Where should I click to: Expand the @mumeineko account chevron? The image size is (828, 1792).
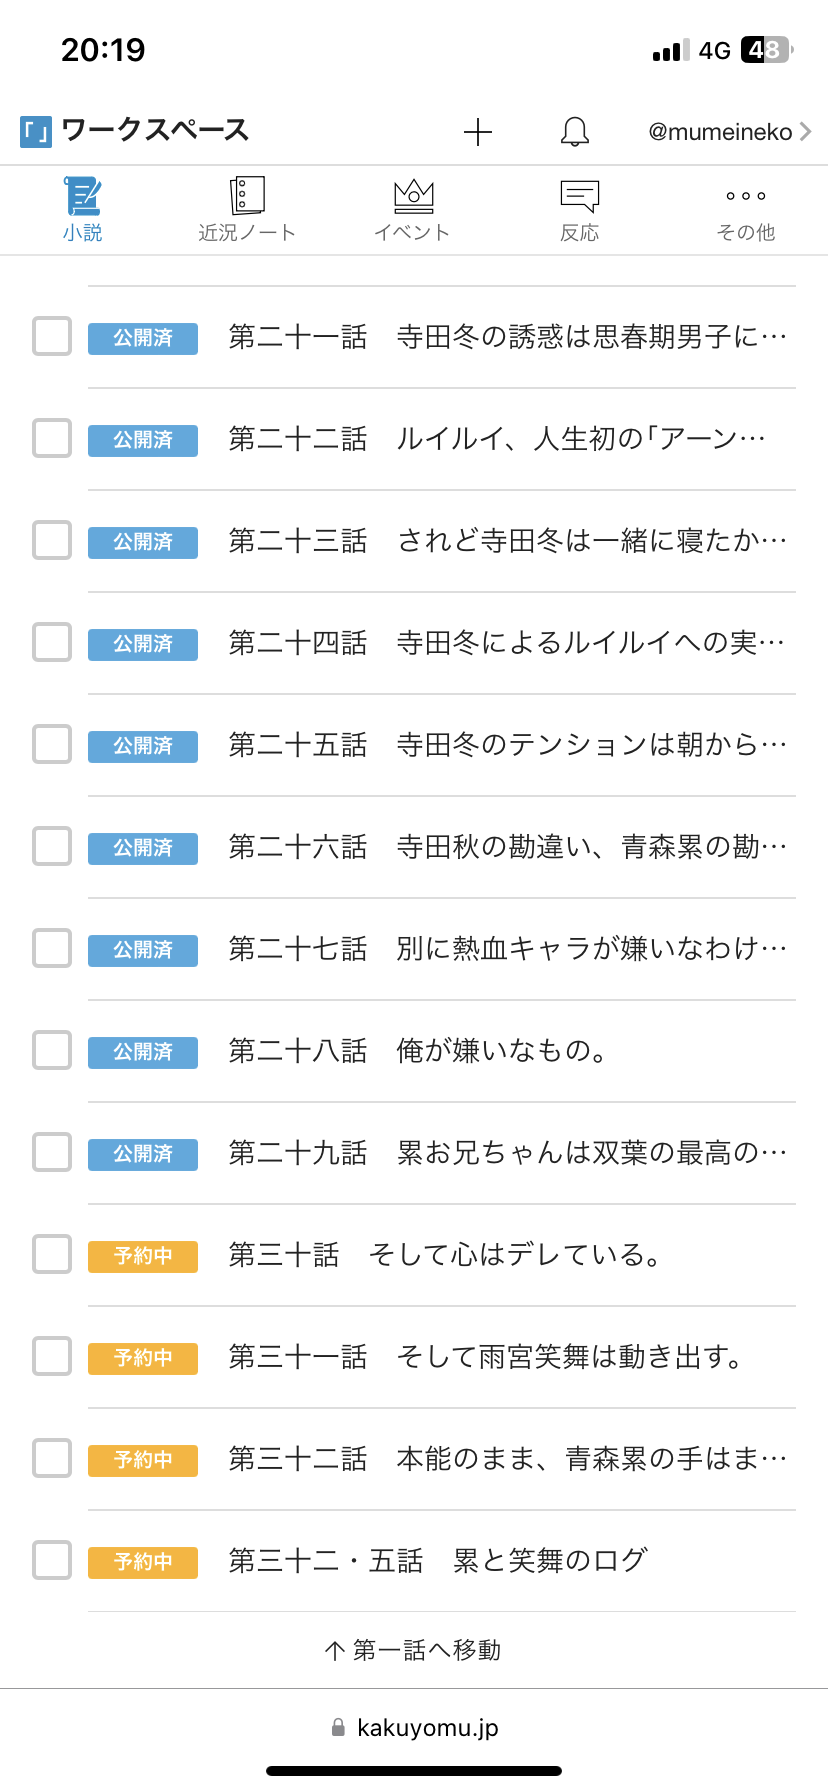coord(805,132)
